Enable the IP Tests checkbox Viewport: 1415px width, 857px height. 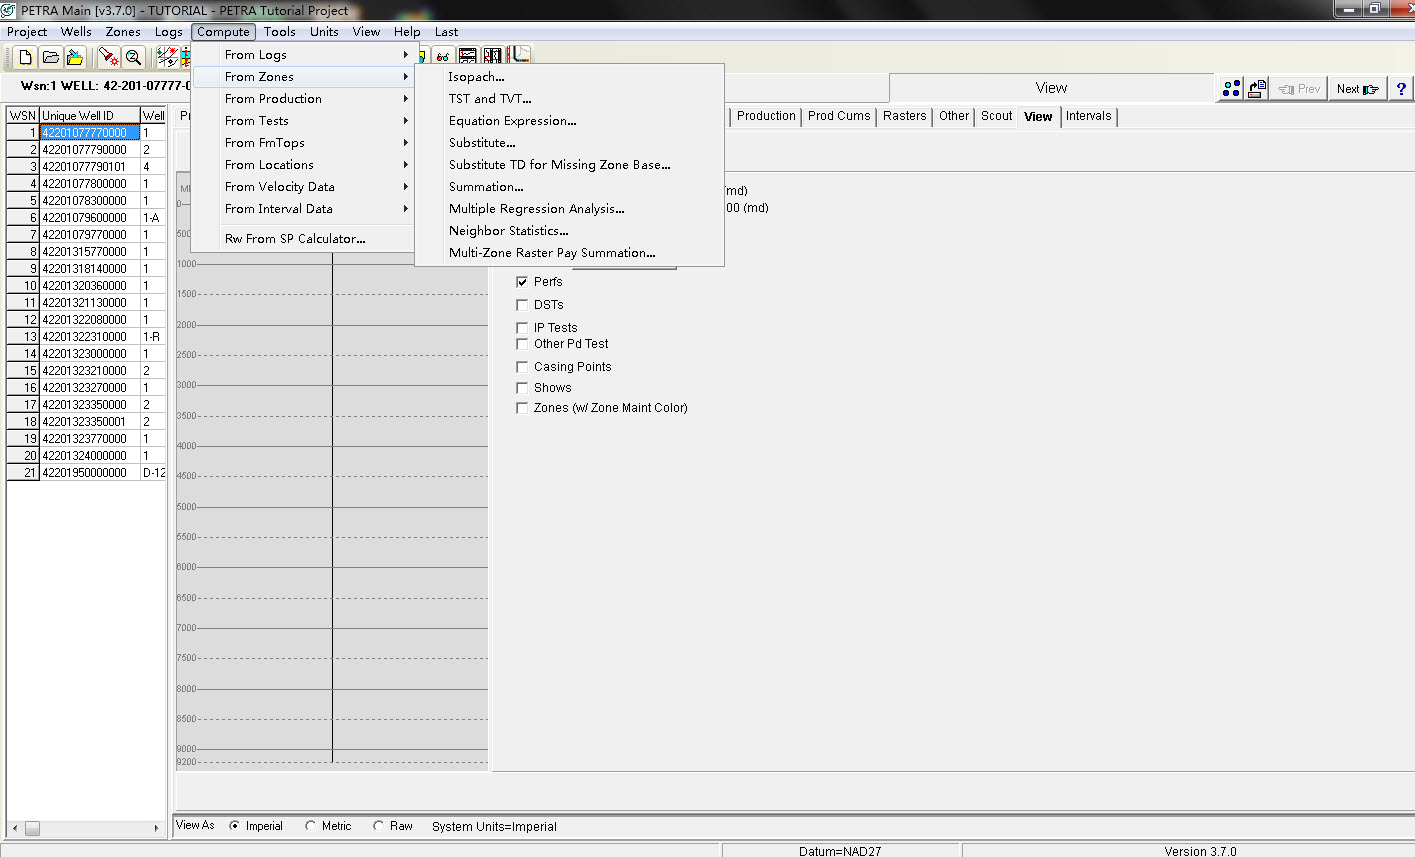pyautogui.click(x=522, y=328)
